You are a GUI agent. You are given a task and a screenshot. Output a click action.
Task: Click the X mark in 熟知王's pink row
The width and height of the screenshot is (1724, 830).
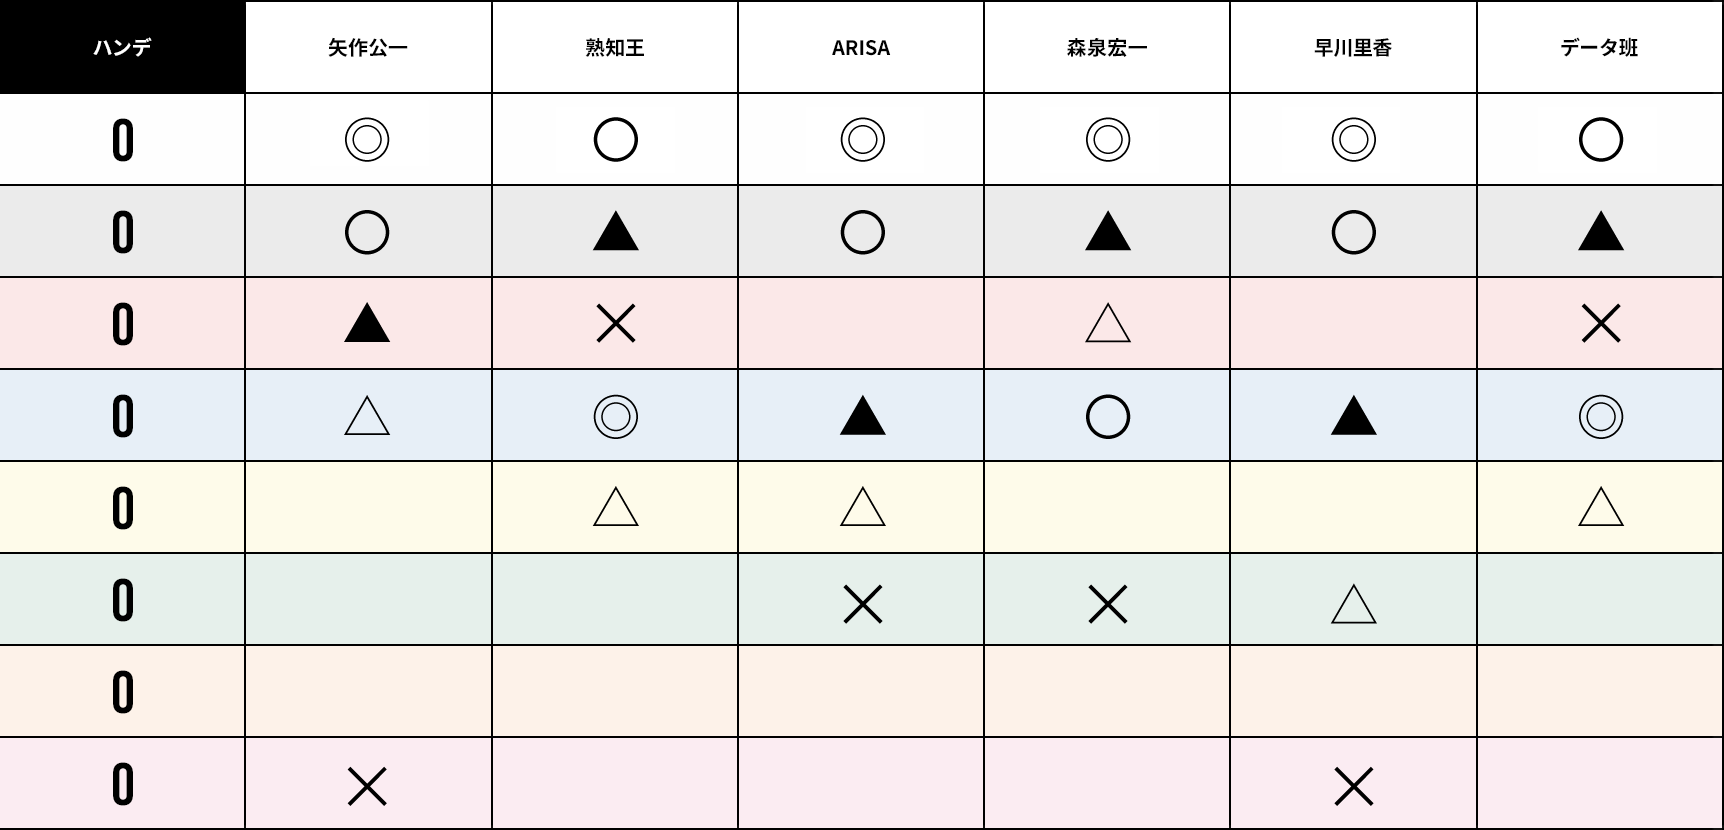pyautogui.click(x=615, y=324)
